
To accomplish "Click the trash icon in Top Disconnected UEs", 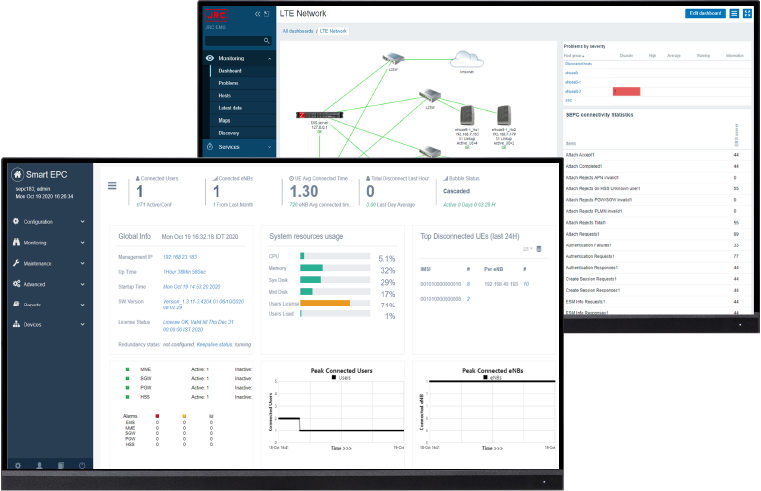I will tap(539, 248).
